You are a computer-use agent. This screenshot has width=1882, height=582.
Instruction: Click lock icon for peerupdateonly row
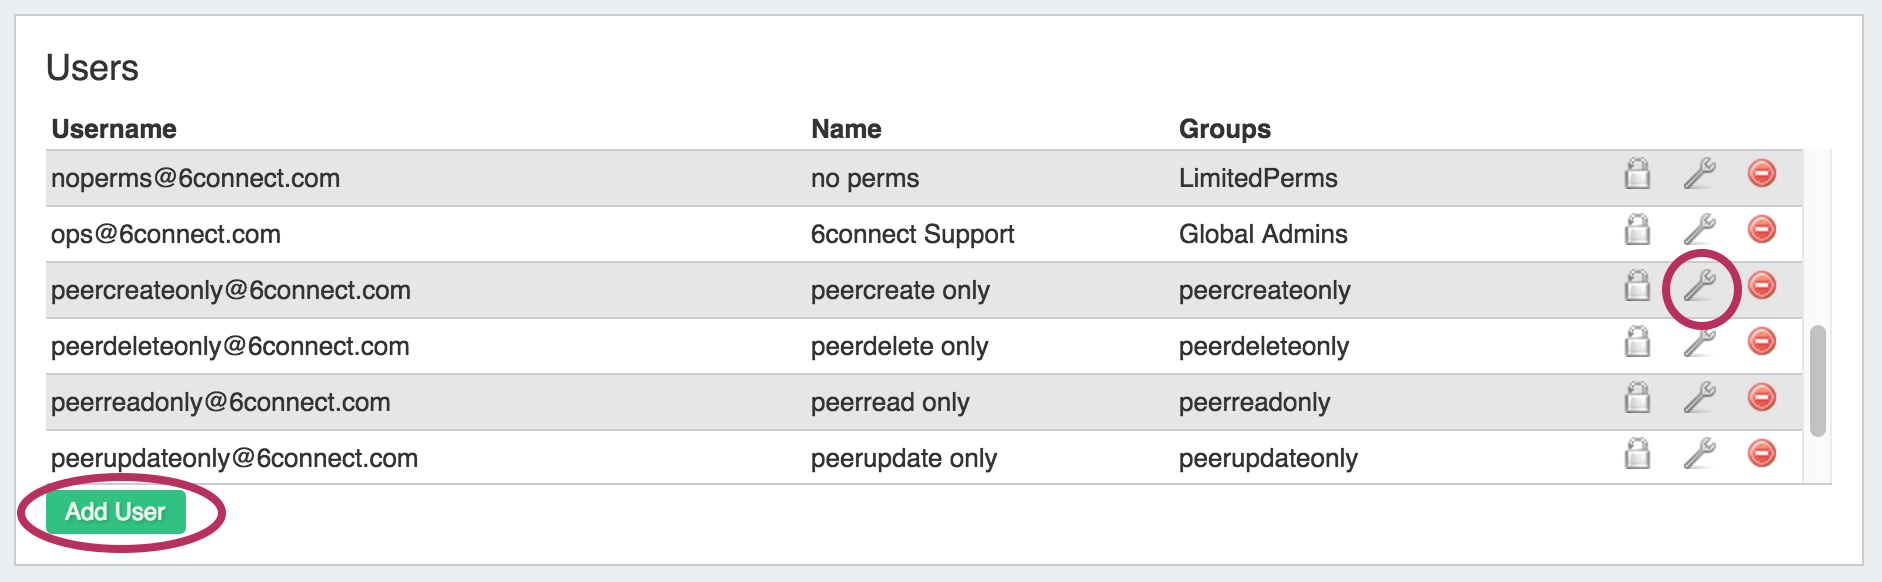1637,454
